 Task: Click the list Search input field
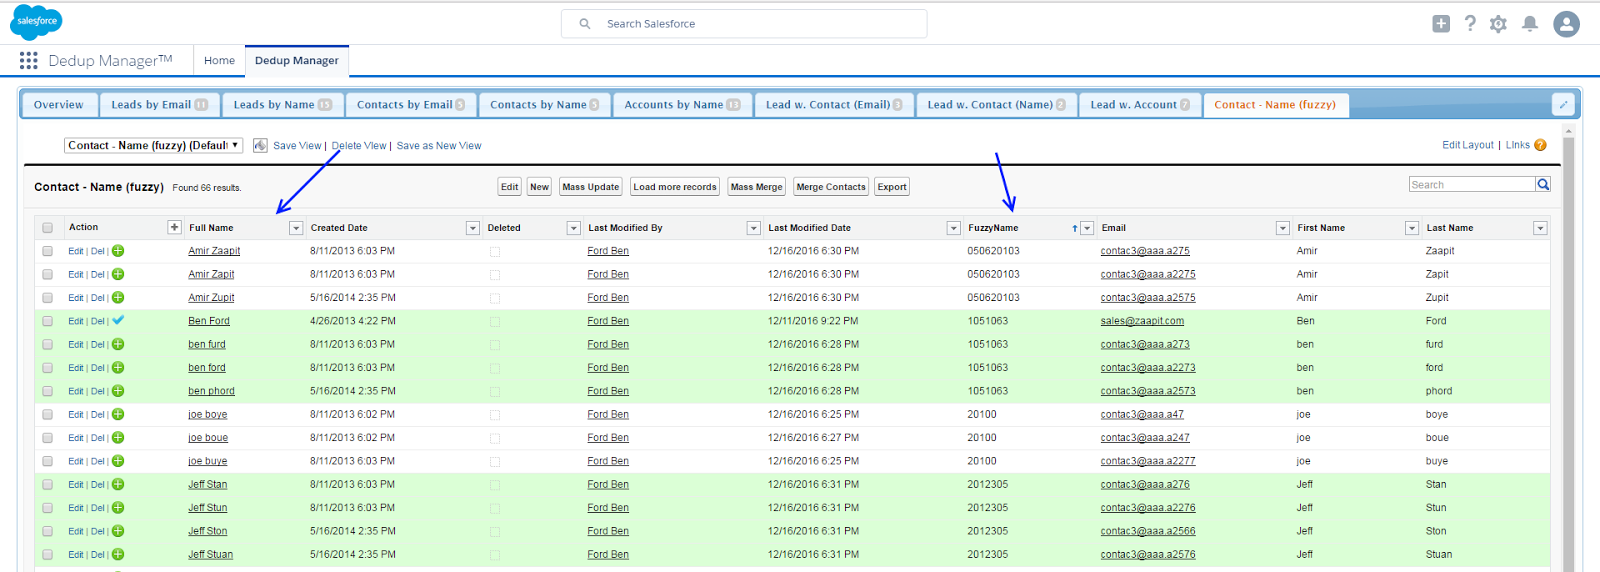click(1472, 184)
